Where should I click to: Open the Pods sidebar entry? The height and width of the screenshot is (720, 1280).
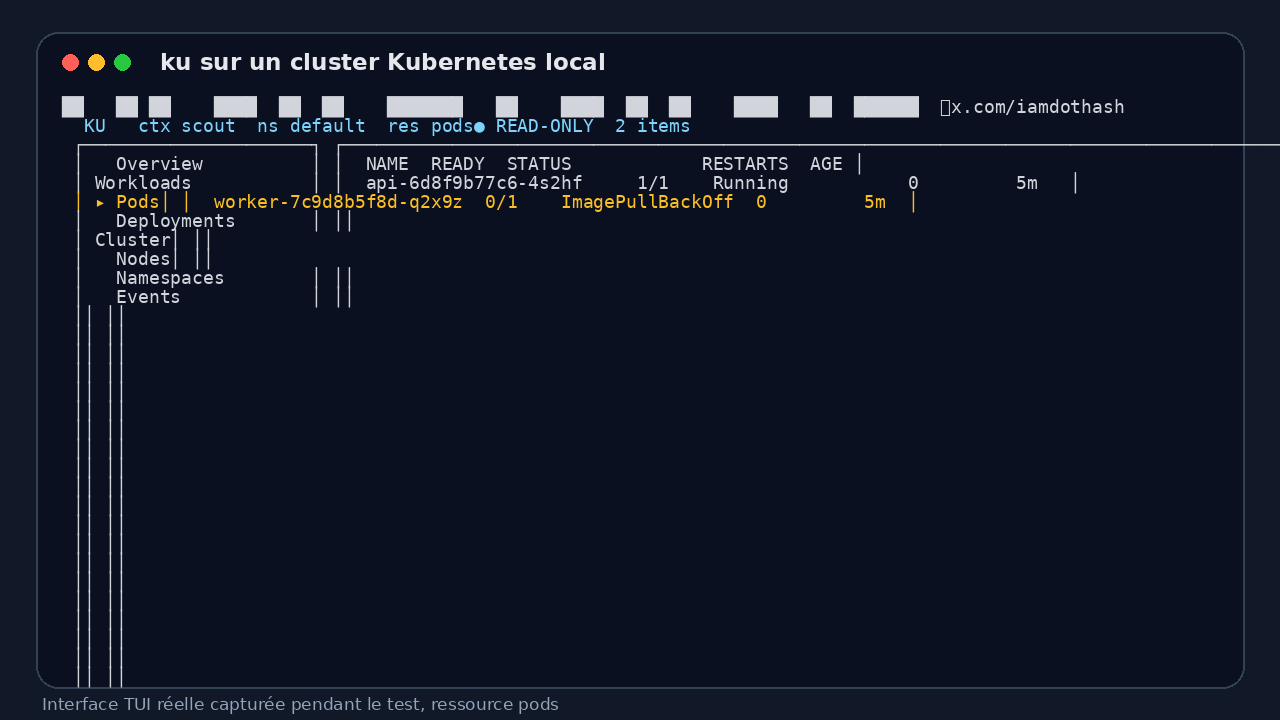pos(138,202)
